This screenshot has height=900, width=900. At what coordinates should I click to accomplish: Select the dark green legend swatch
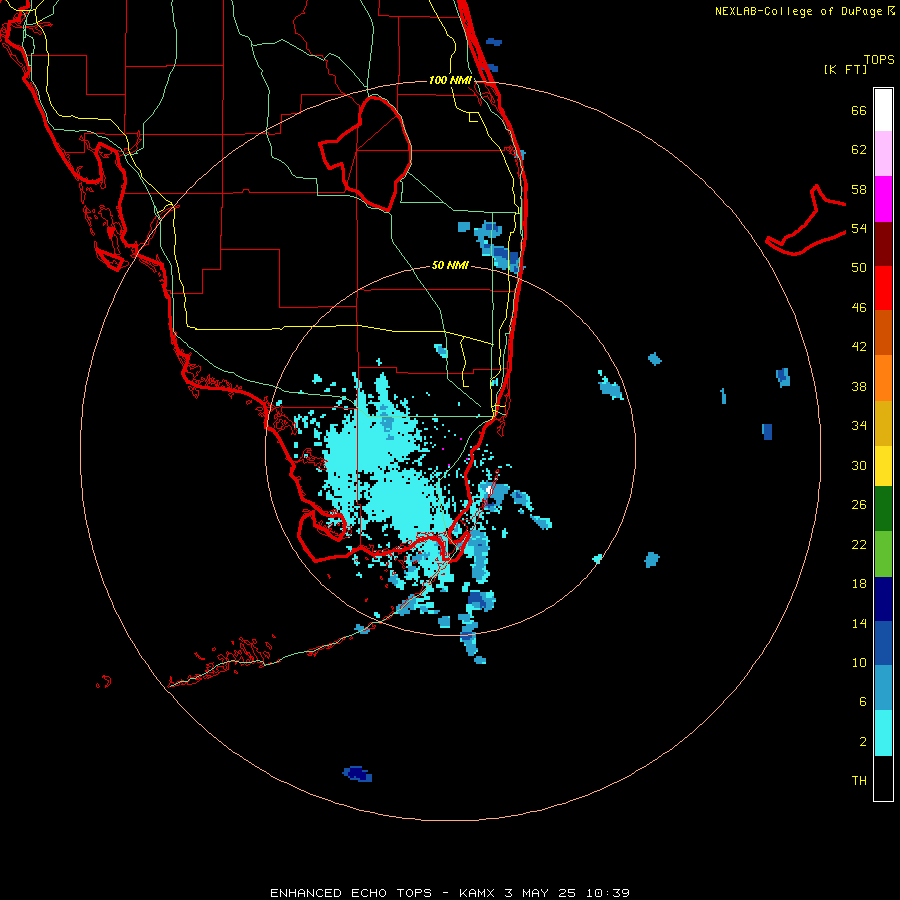tap(883, 509)
